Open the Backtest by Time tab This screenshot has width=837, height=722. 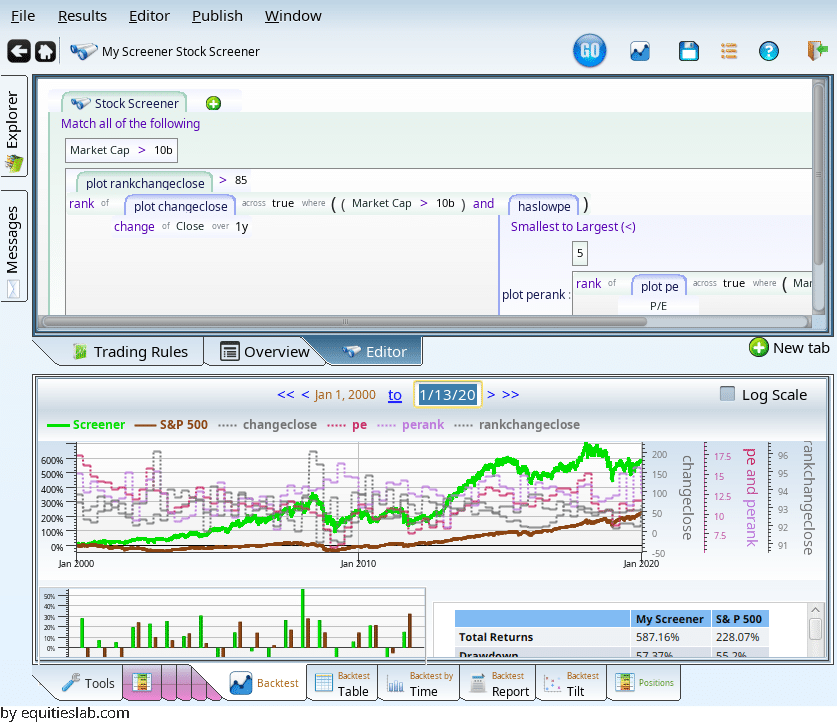pos(418,684)
